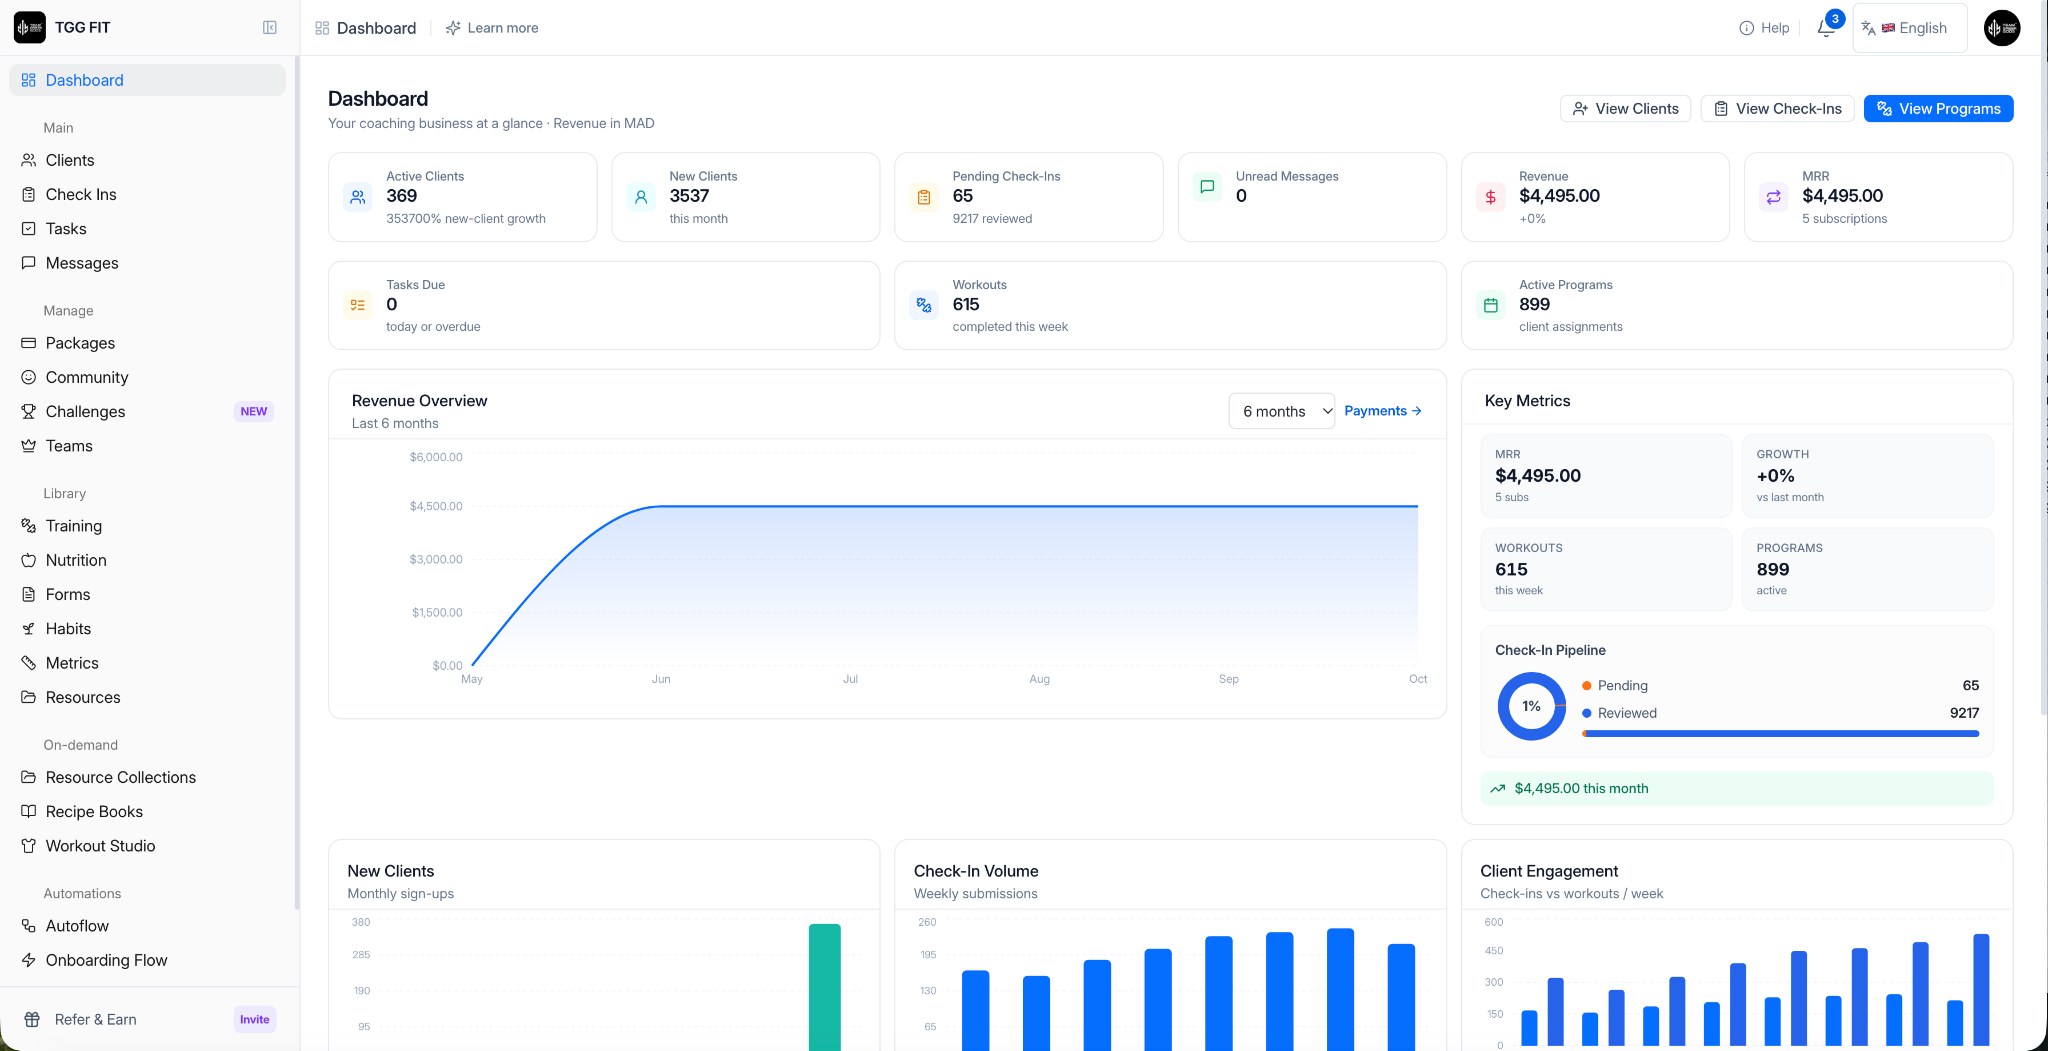Viewport: 2048px width, 1051px height.
Task: Open the 6 months range dropdown
Action: click(x=1281, y=411)
